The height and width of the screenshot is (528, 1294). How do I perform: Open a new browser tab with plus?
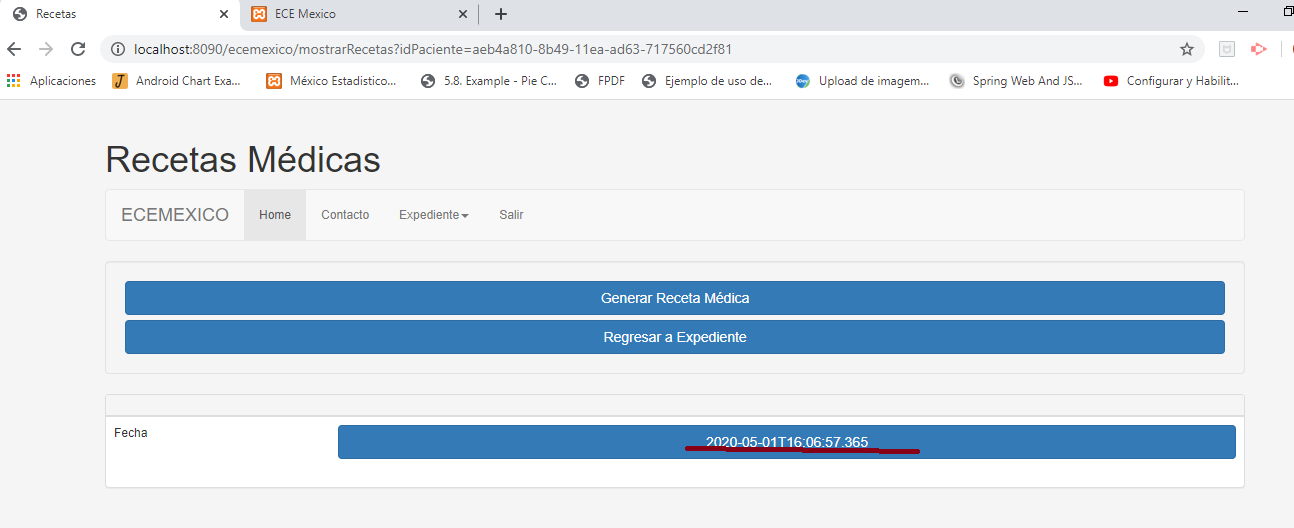coord(501,14)
